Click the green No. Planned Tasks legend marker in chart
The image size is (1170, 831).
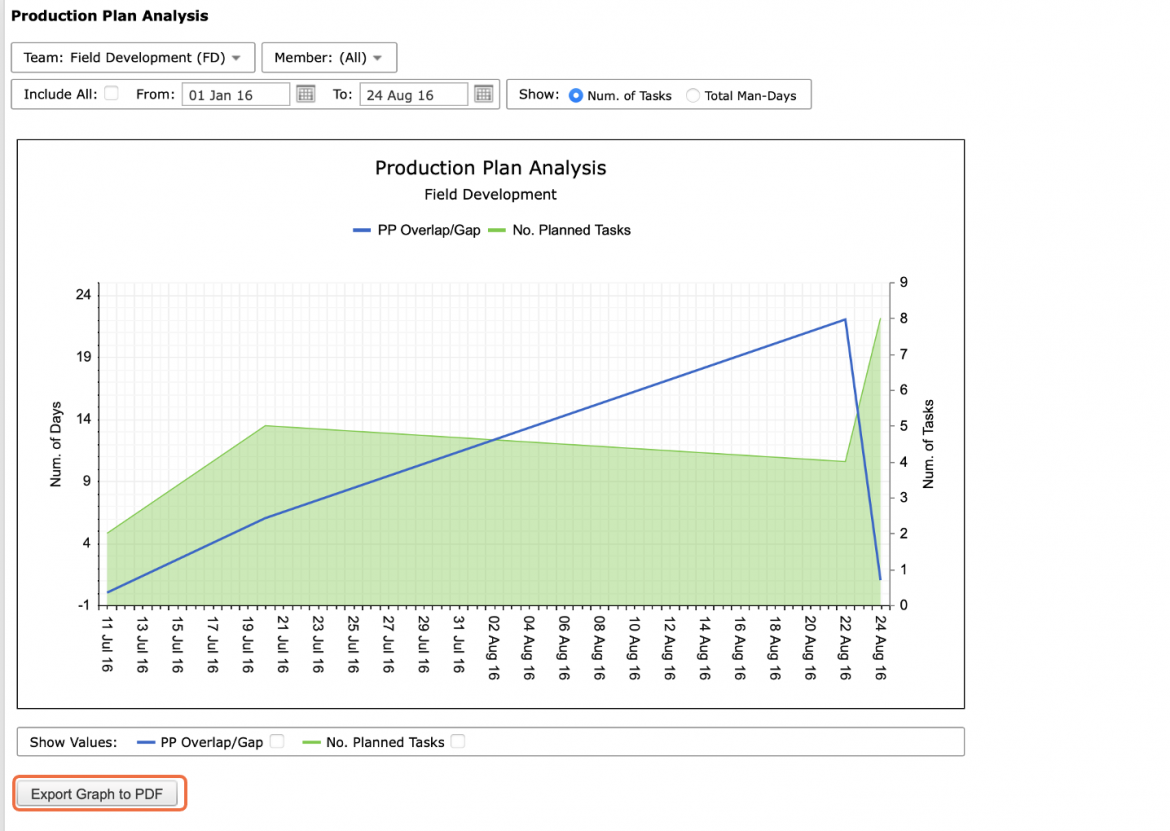tap(497, 231)
